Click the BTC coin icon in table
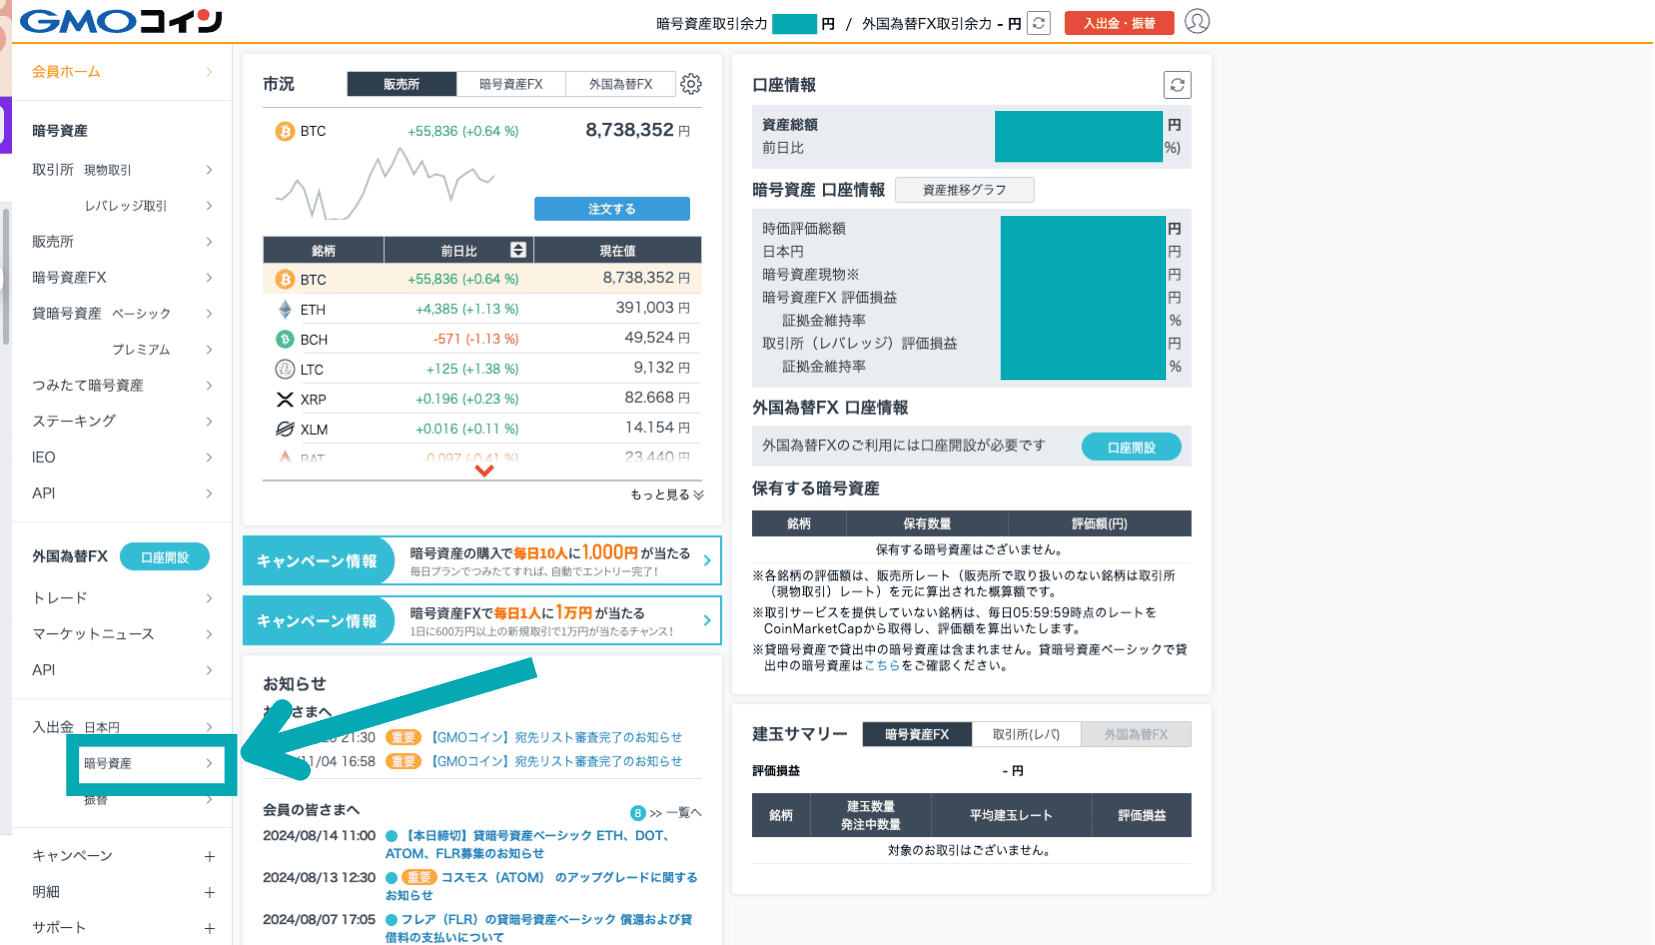The height and width of the screenshot is (945, 1655). (x=285, y=279)
